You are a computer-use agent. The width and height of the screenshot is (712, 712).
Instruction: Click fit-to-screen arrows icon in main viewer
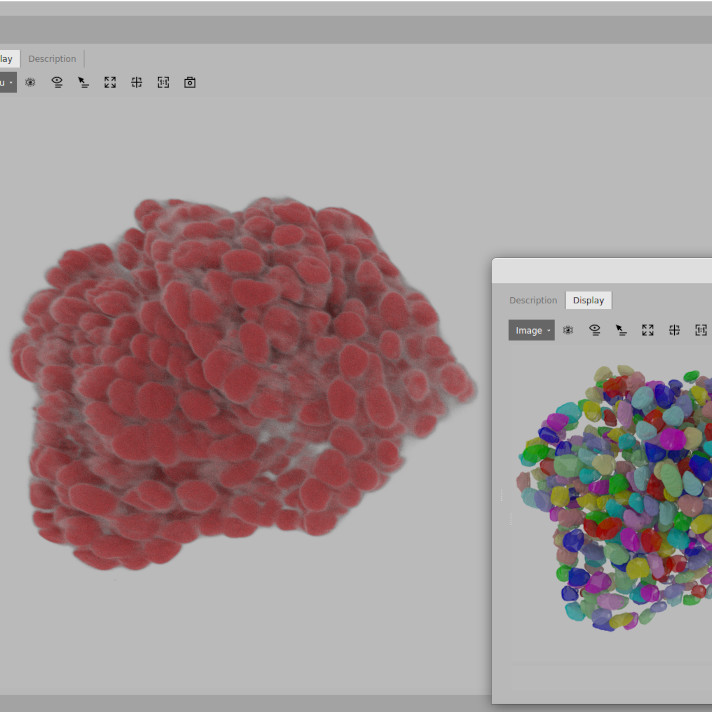coord(110,83)
